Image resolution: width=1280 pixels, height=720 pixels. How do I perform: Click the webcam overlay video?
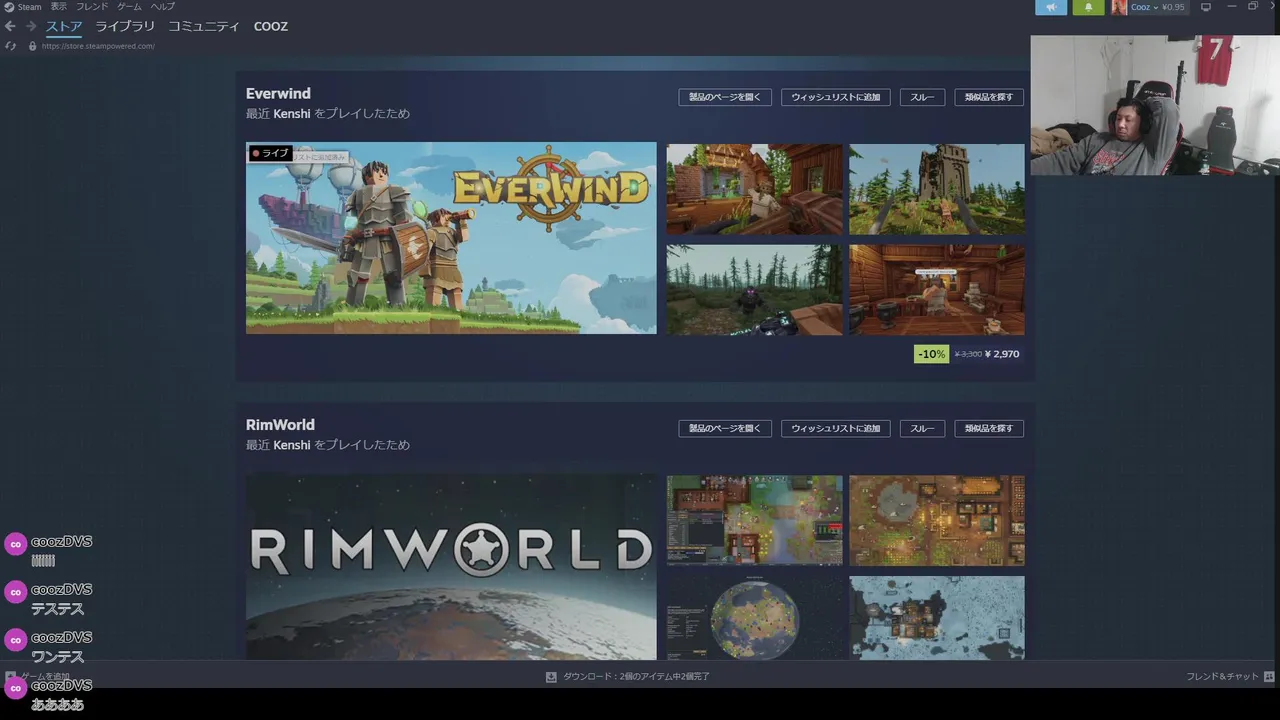click(x=1155, y=105)
